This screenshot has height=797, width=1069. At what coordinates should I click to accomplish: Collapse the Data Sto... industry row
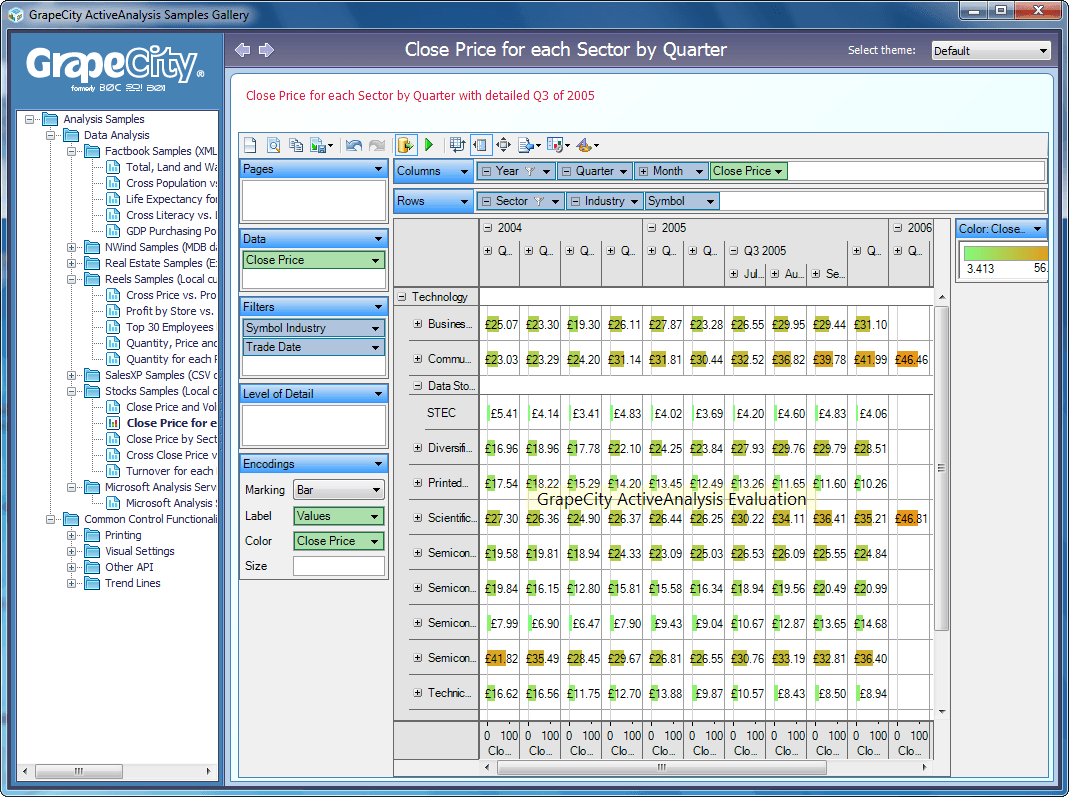point(418,386)
